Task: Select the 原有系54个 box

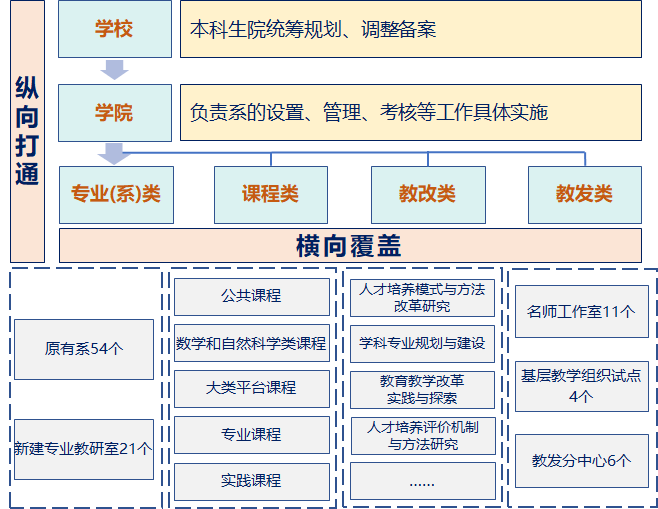Action: point(84,349)
